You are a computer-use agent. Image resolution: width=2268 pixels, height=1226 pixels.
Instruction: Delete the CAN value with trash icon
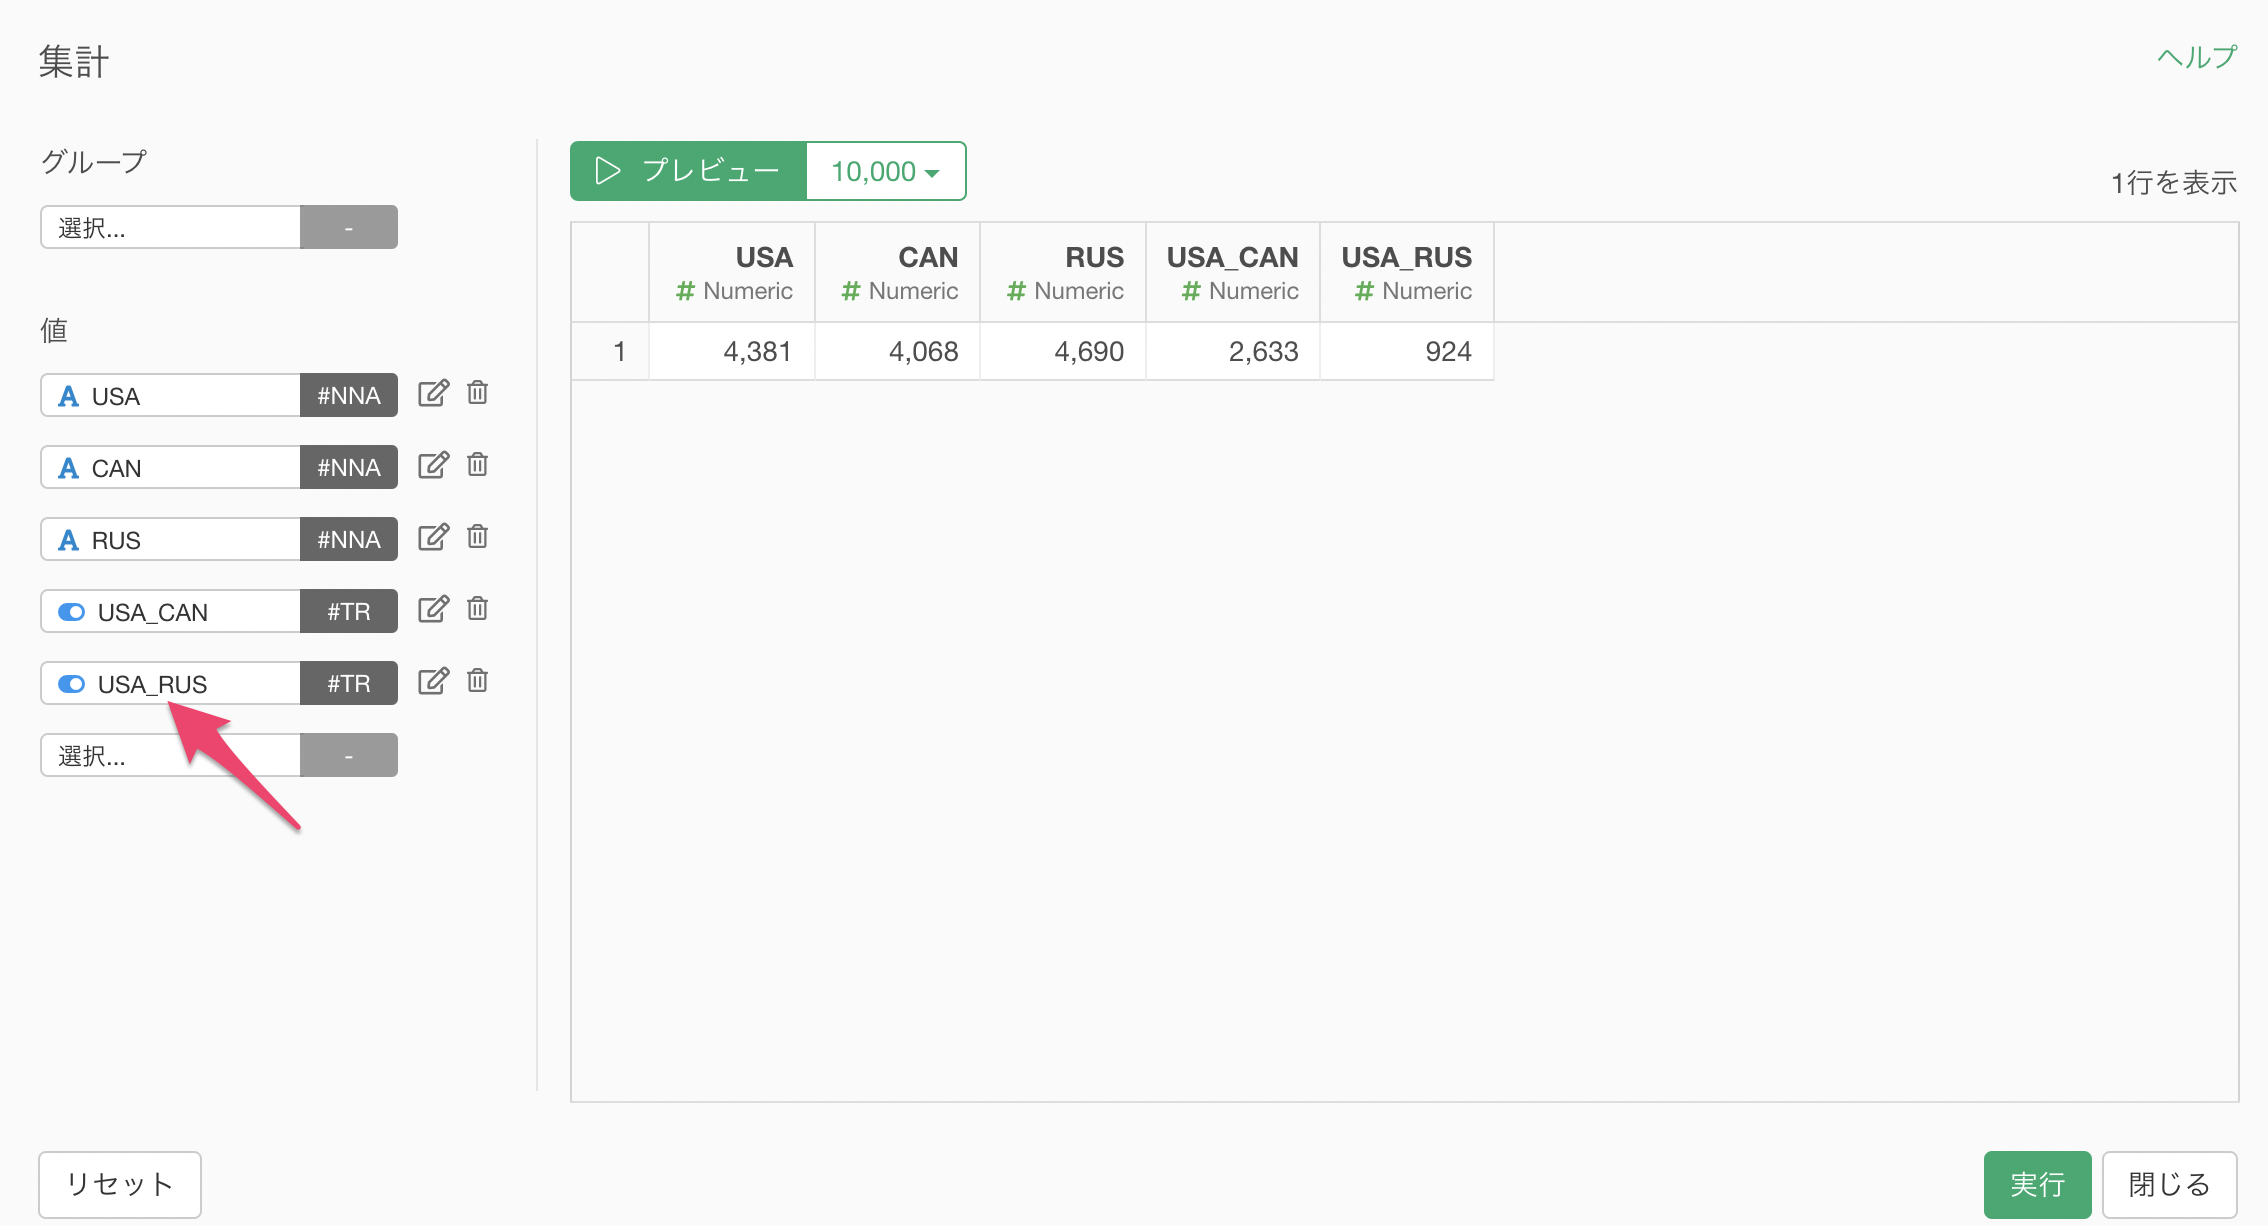pyautogui.click(x=478, y=465)
